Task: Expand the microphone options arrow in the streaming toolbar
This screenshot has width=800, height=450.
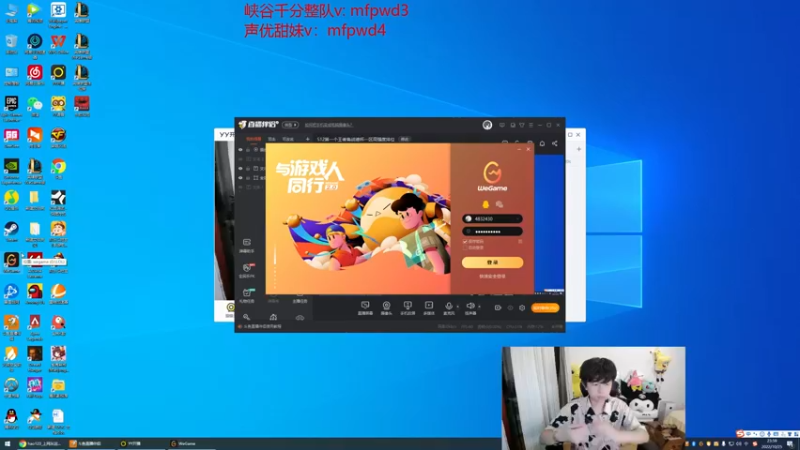Action: point(457,307)
